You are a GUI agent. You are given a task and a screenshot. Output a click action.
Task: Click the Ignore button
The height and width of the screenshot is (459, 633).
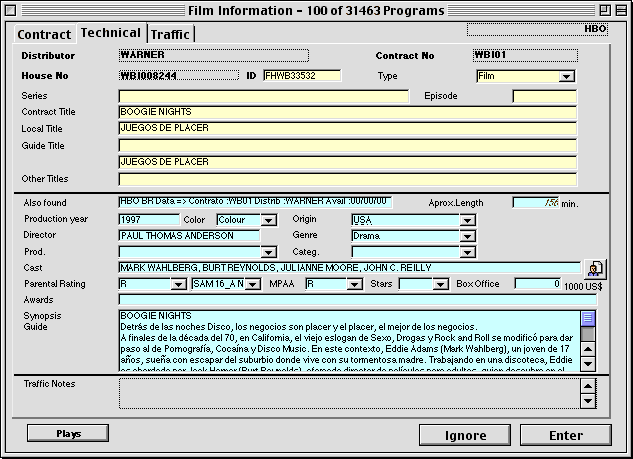click(x=465, y=435)
